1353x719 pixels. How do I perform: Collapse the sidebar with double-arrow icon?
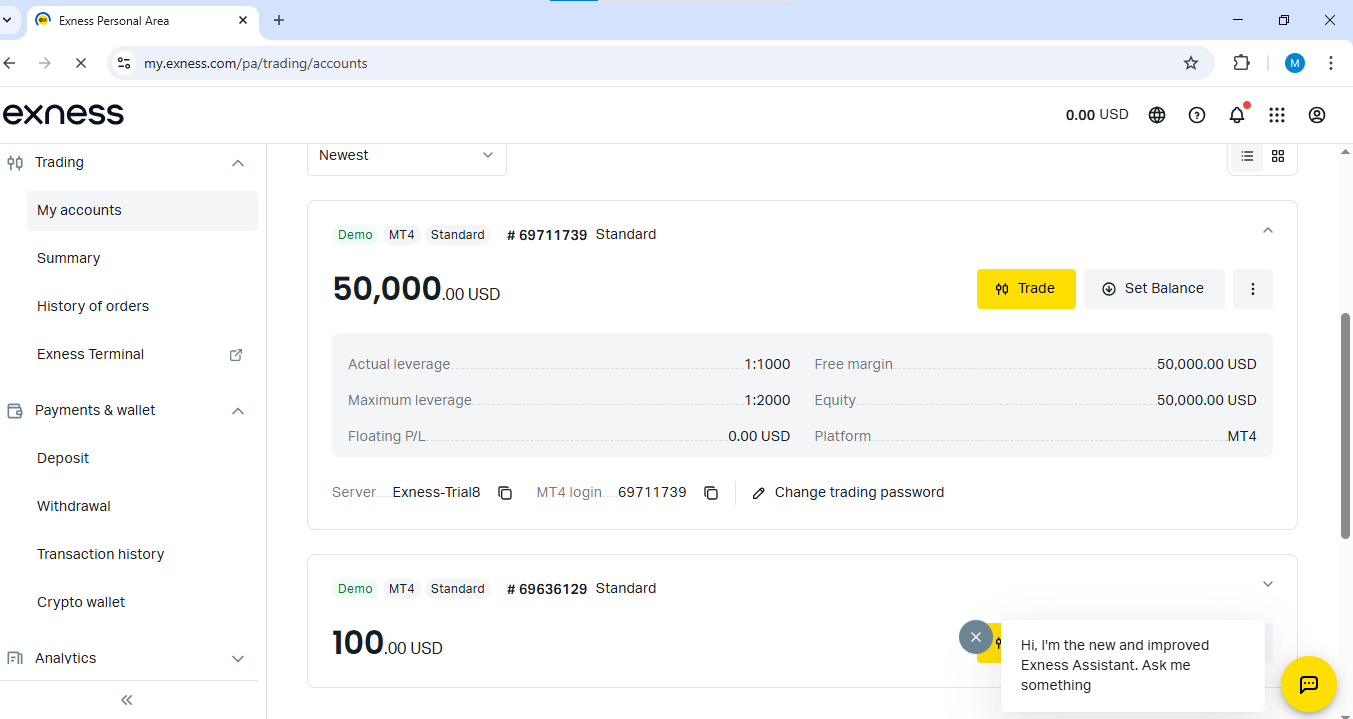pos(127,700)
